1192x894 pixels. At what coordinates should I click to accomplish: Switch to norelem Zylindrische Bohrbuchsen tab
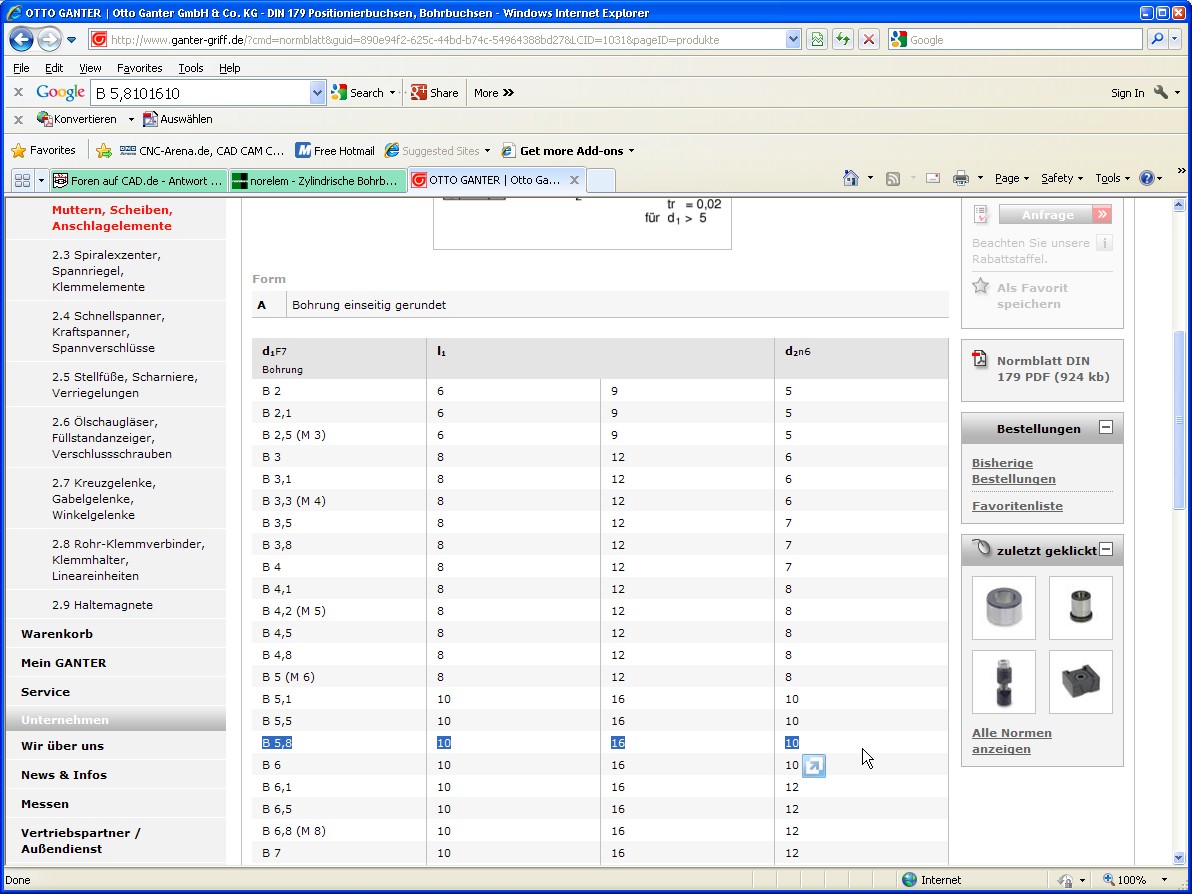pyautogui.click(x=318, y=180)
